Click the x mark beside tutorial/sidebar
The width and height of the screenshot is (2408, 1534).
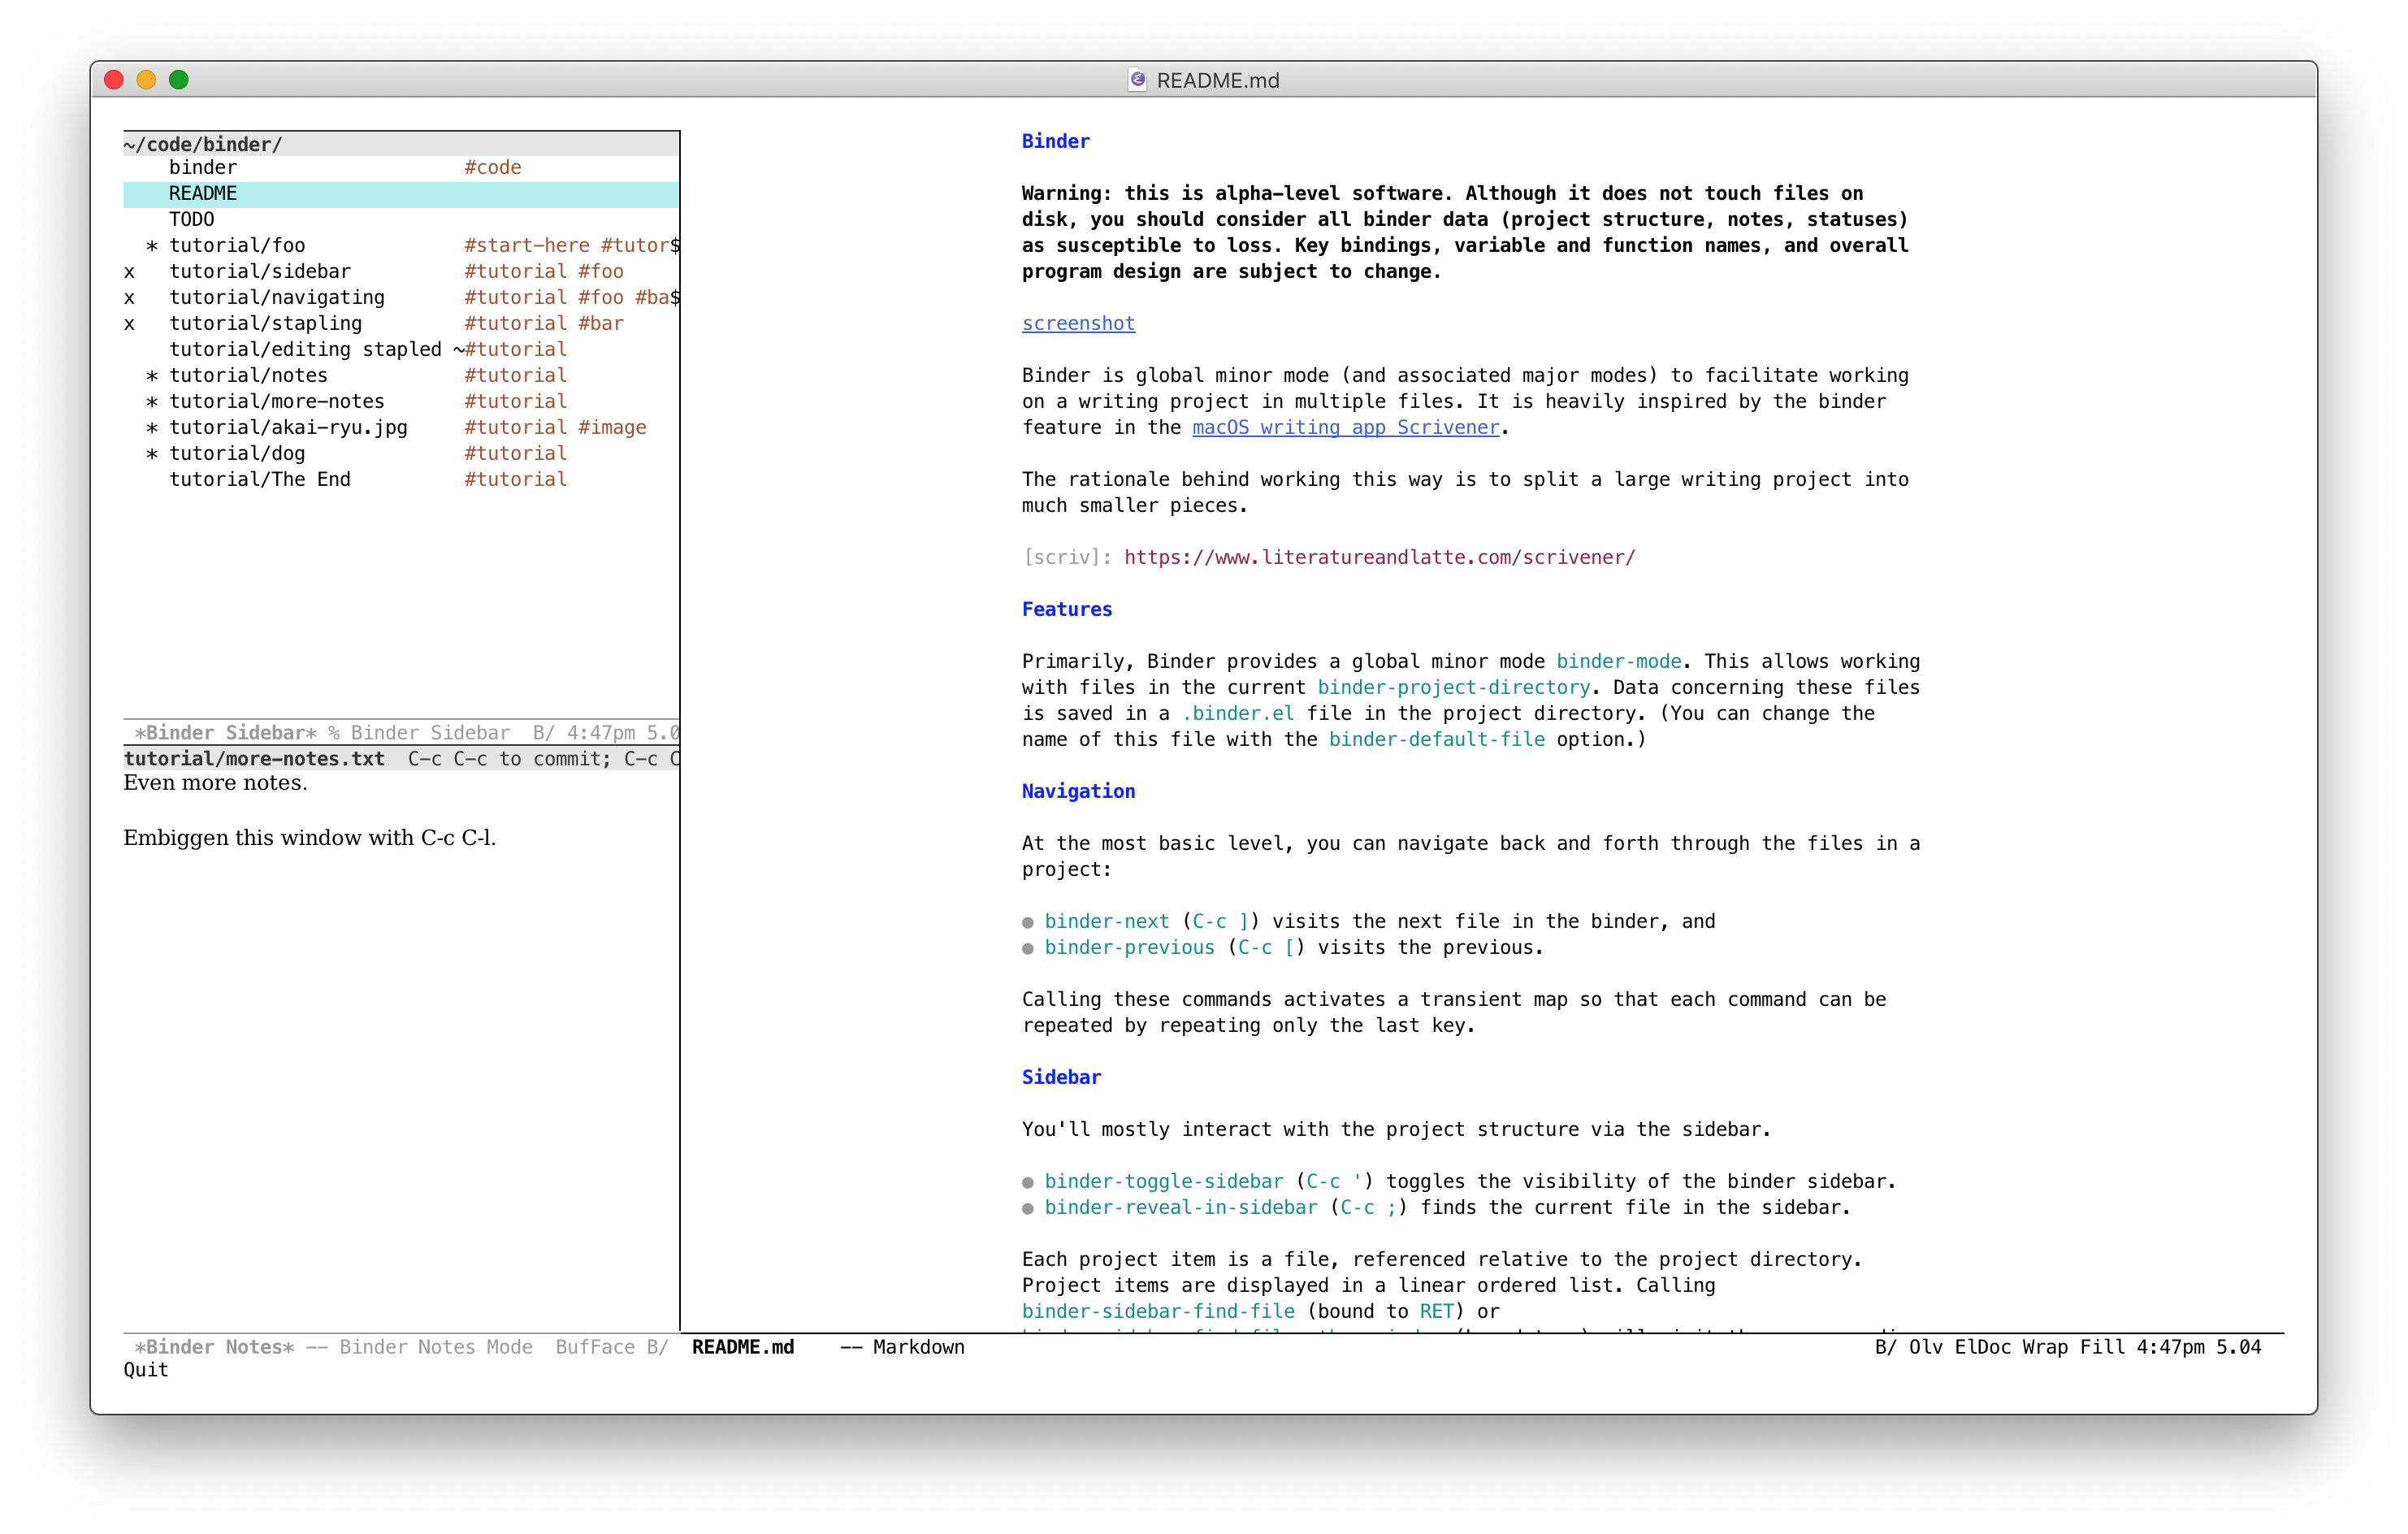click(129, 272)
